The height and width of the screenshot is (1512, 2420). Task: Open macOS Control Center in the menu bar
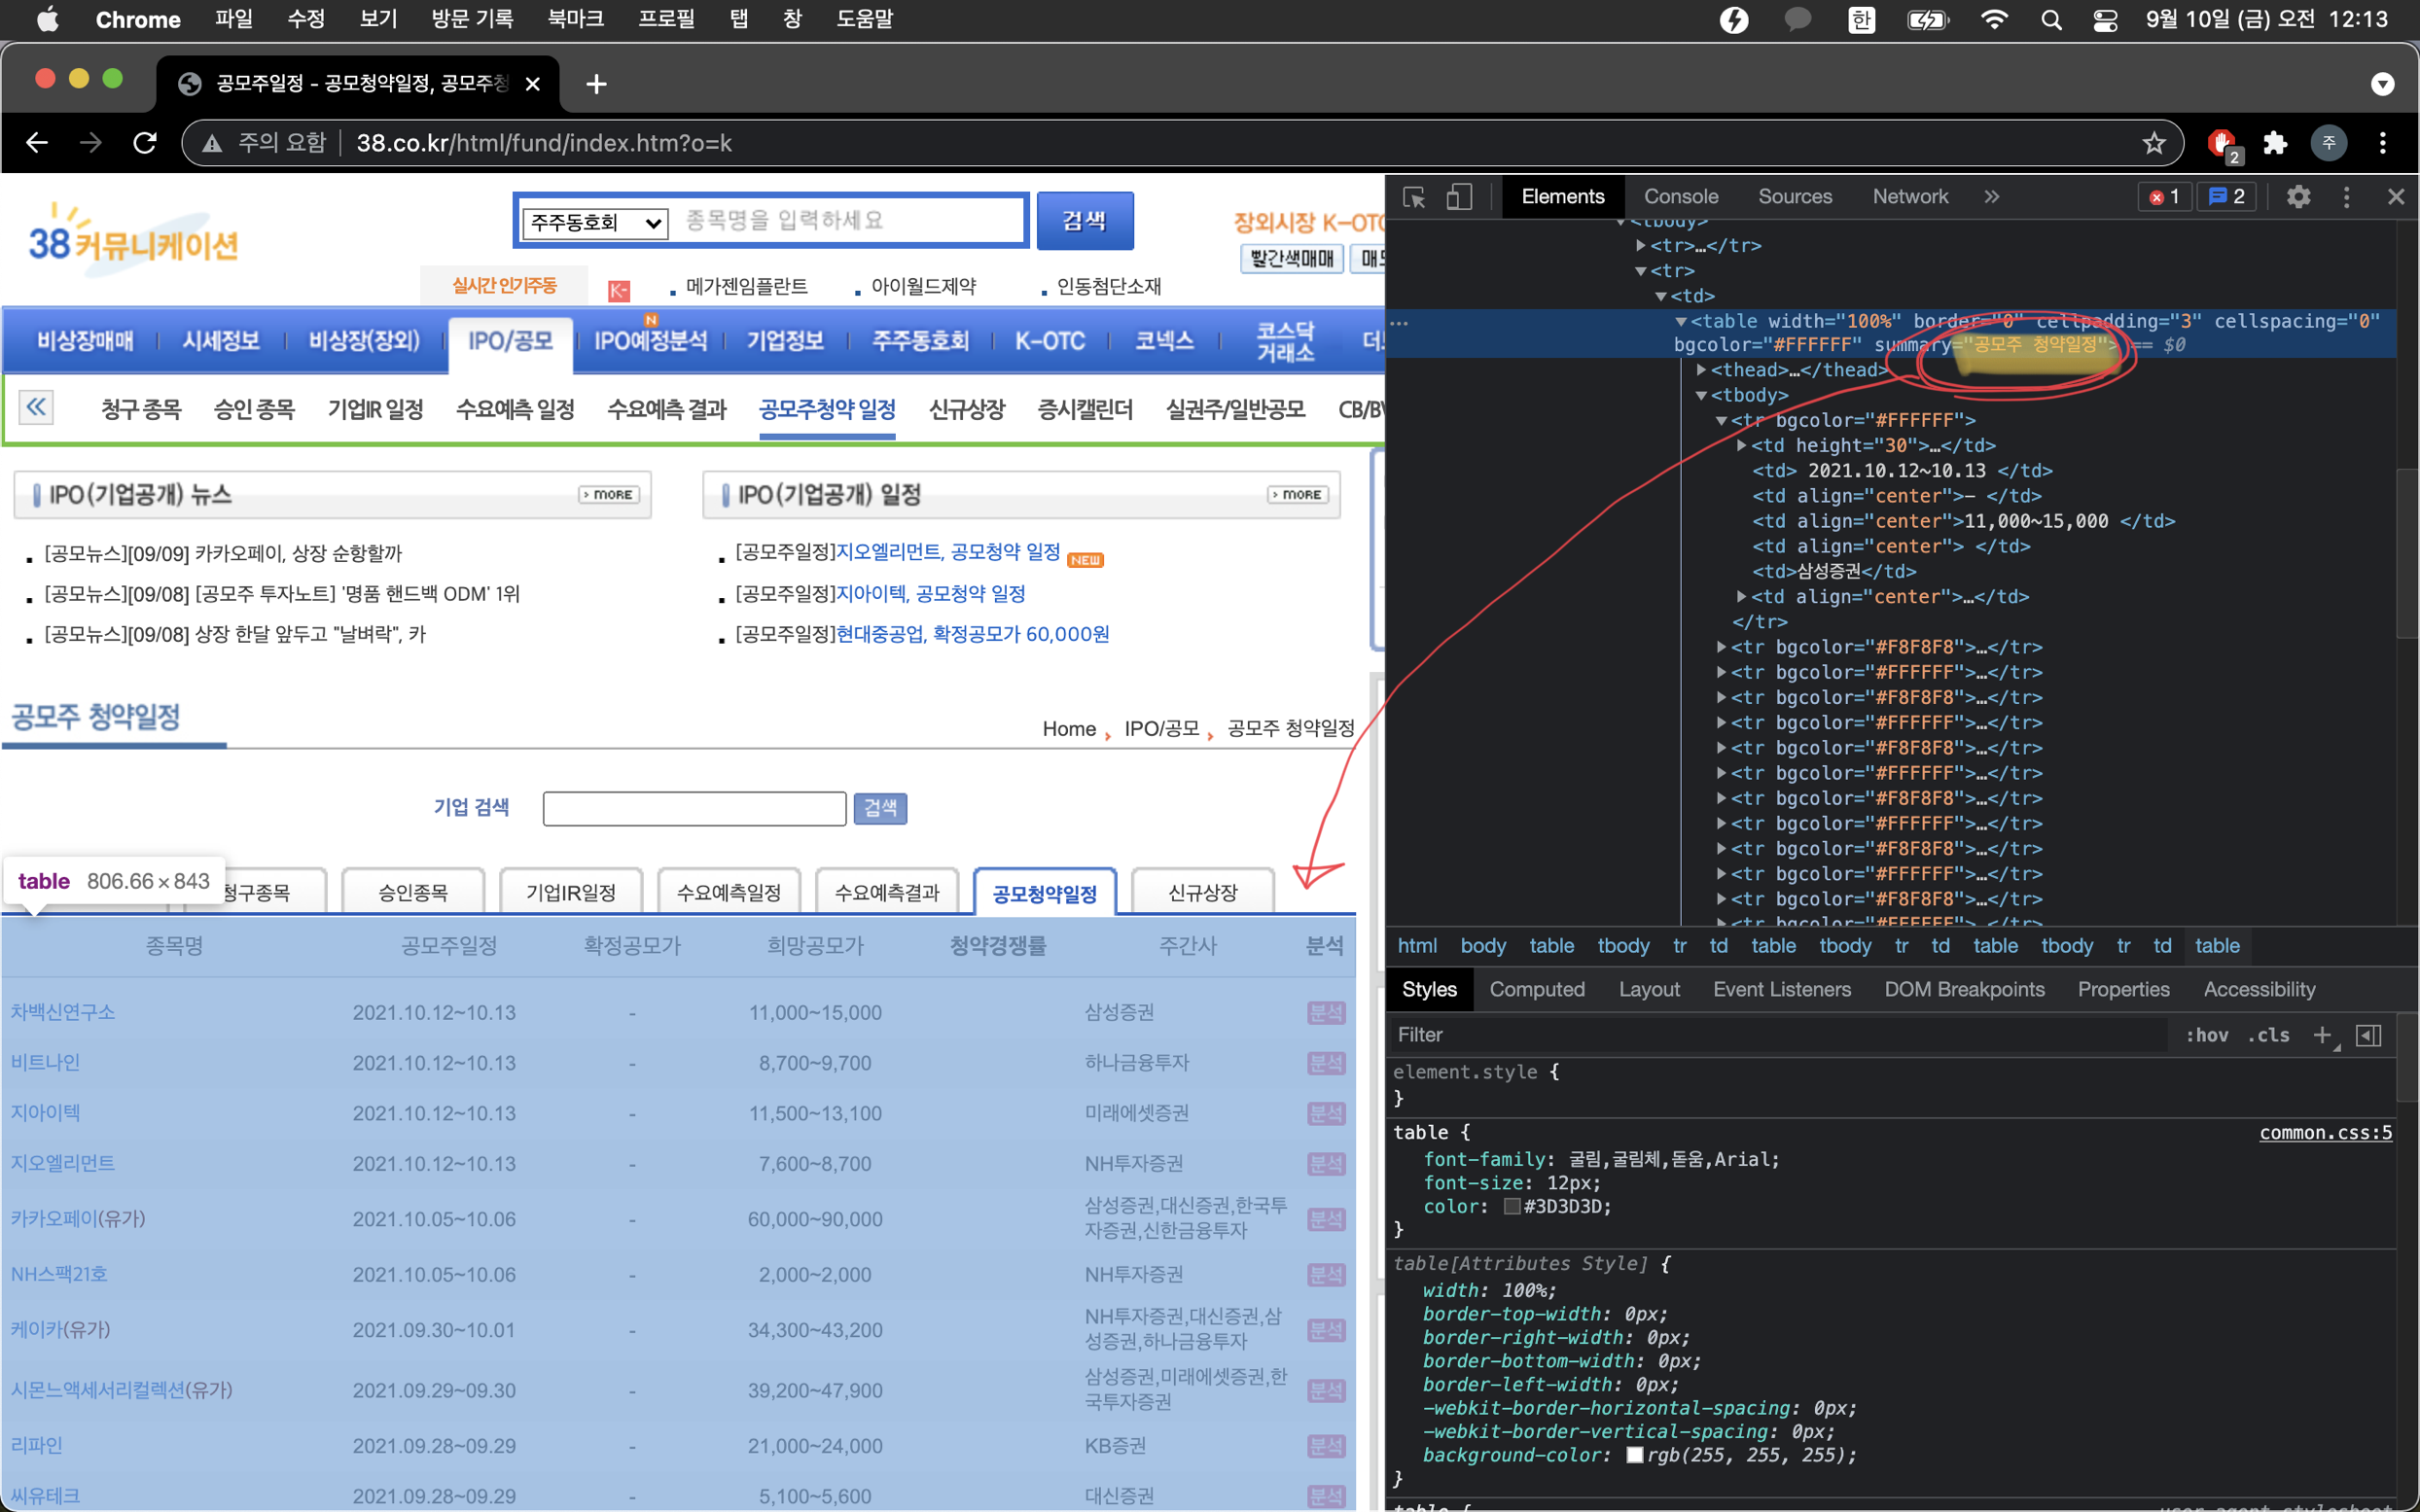[x=2105, y=20]
